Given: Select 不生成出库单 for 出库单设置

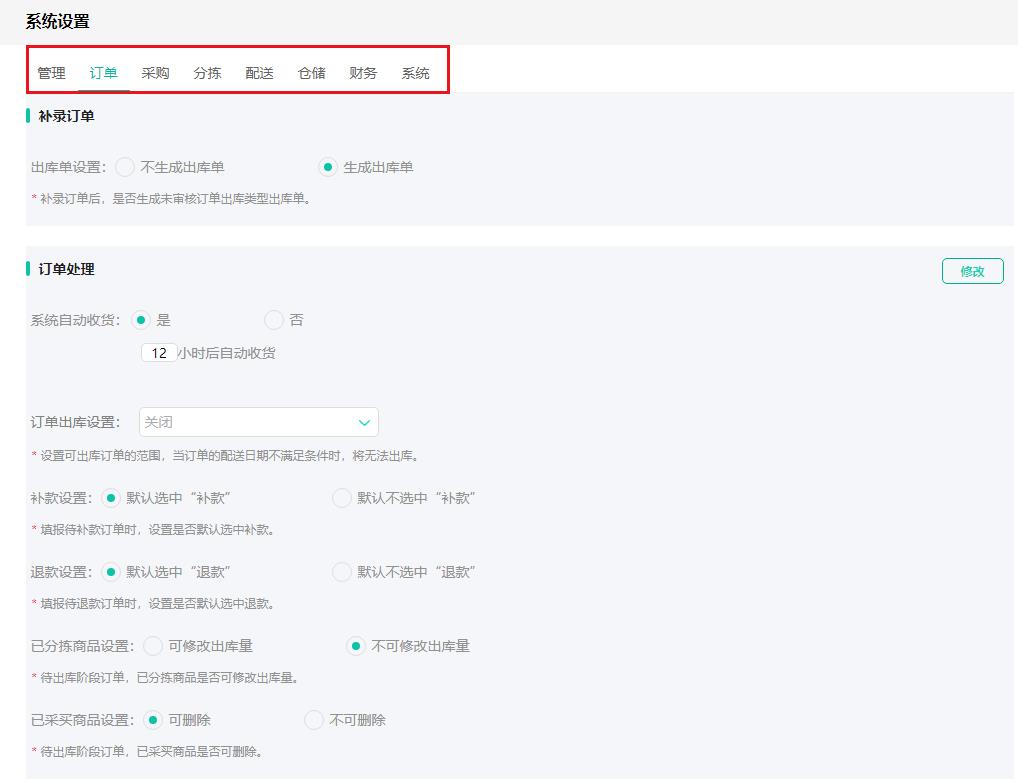Looking at the screenshot, I should (x=125, y=166).
